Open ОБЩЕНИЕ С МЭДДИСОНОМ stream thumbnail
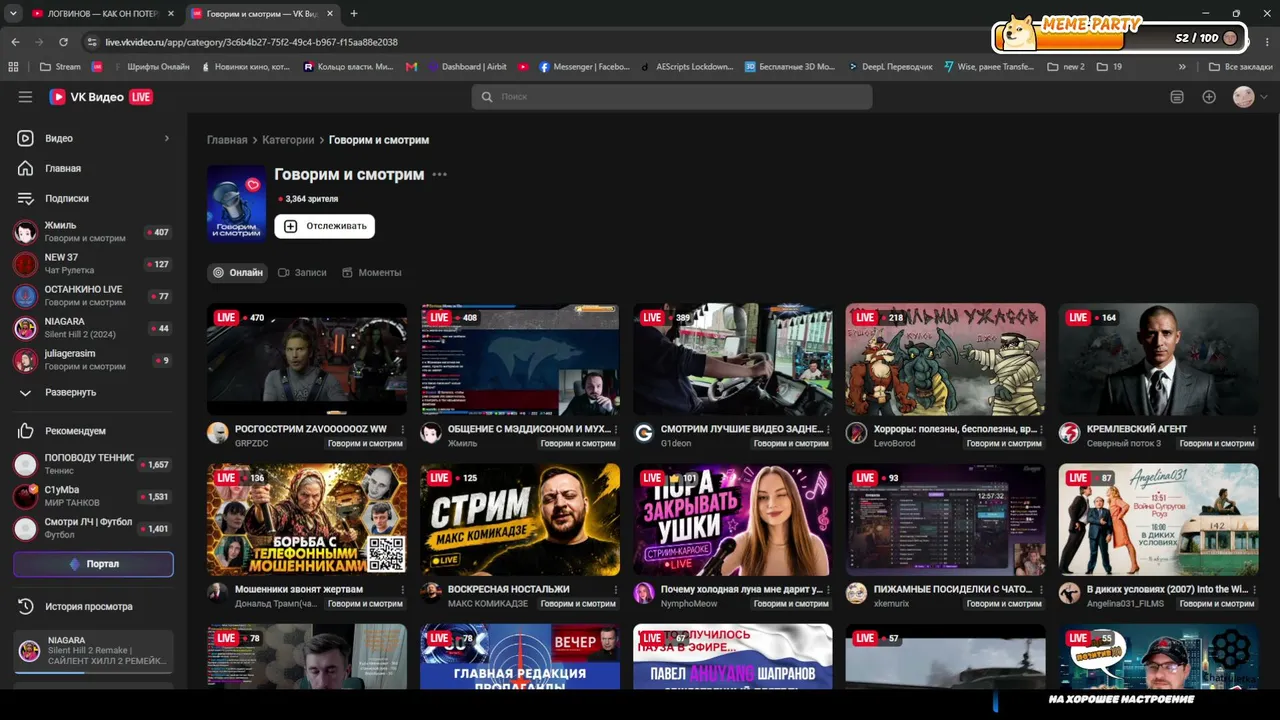Viewport: 1280px width, 720px height. point(520,359)
